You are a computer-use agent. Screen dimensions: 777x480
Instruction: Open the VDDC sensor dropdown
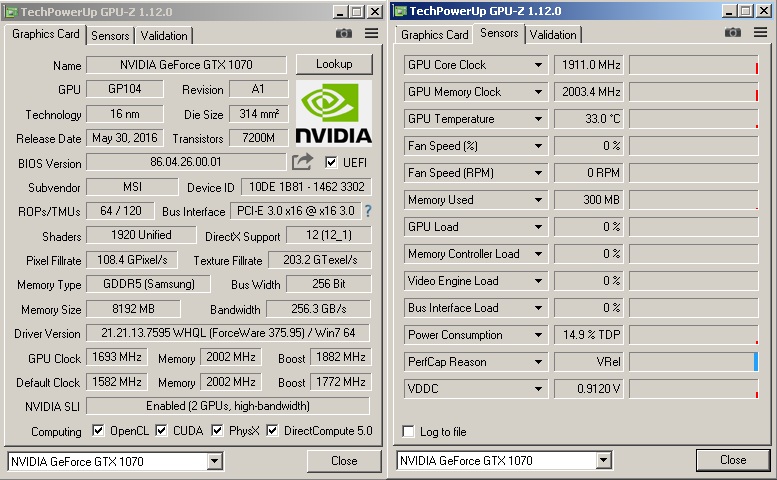[x=538, y=389]
